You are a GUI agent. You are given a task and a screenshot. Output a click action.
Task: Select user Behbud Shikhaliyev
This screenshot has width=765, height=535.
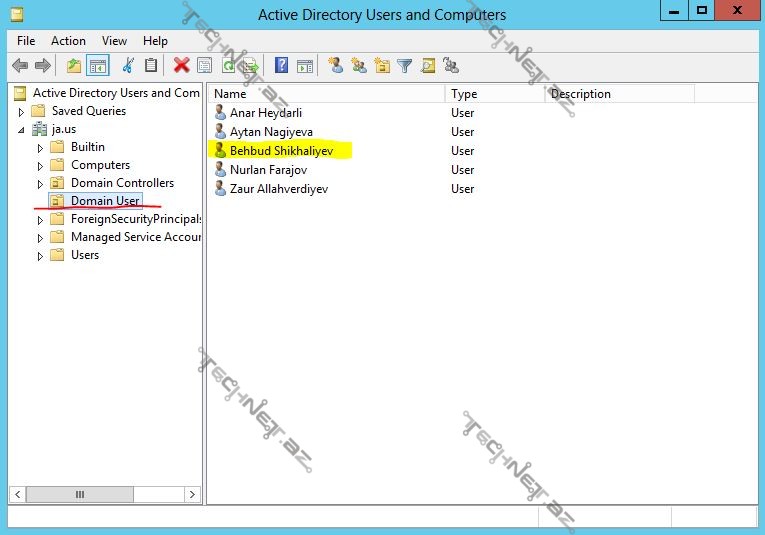281,151
